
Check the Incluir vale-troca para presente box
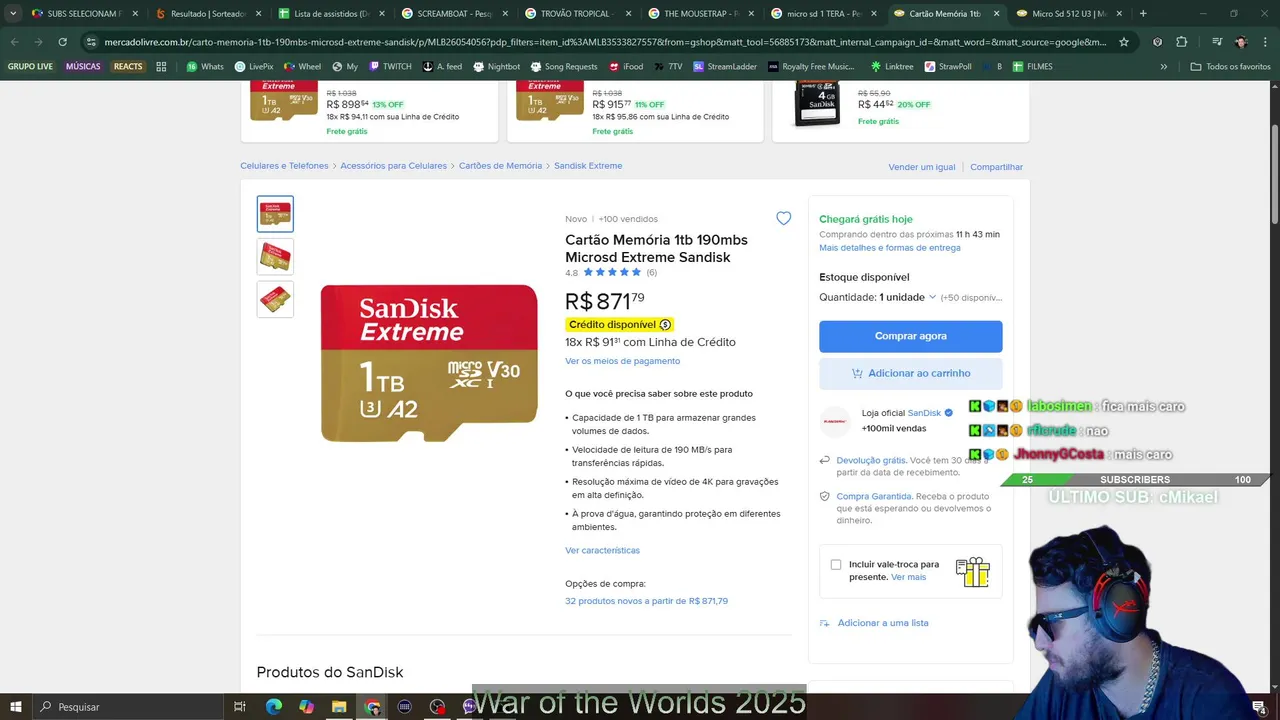tap(836, 565)
